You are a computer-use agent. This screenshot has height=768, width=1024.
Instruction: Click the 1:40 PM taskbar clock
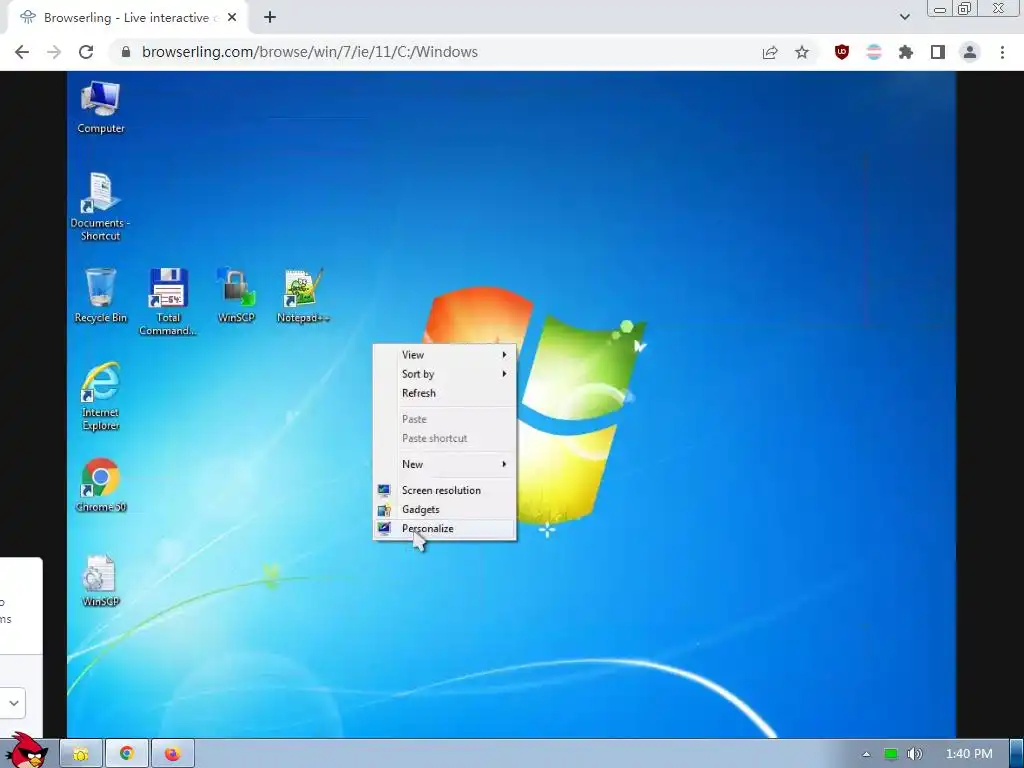pyautogui.click(x=969, y=754)
